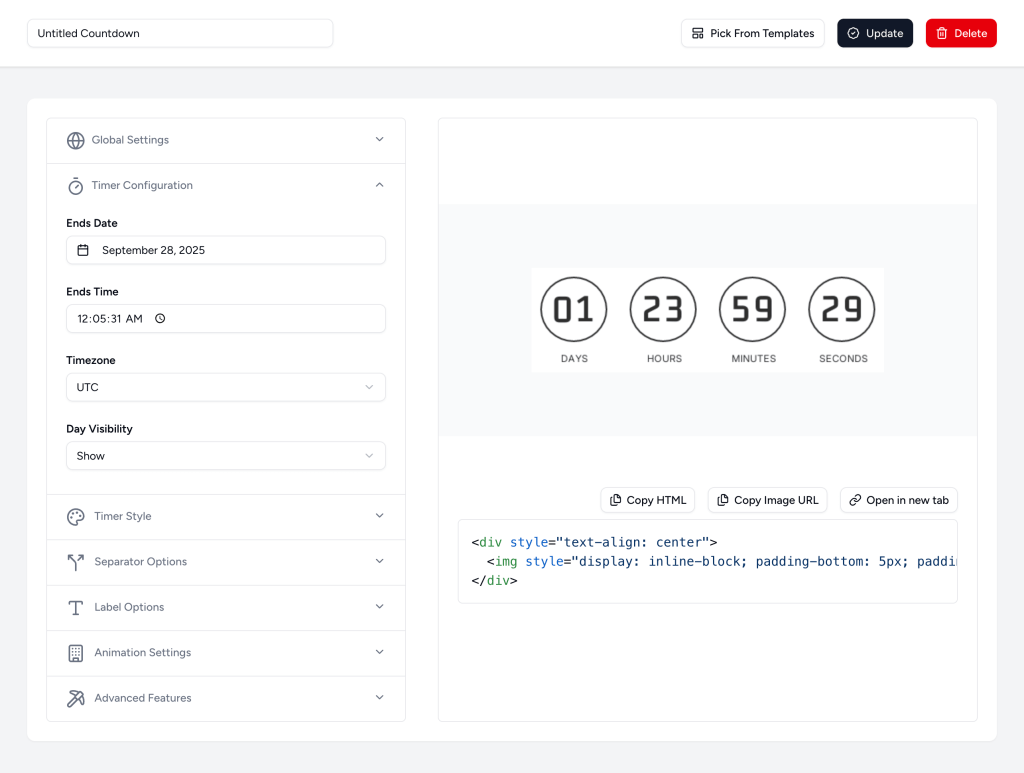Collapse the Timer Configuration section chevron

point(379,185)
